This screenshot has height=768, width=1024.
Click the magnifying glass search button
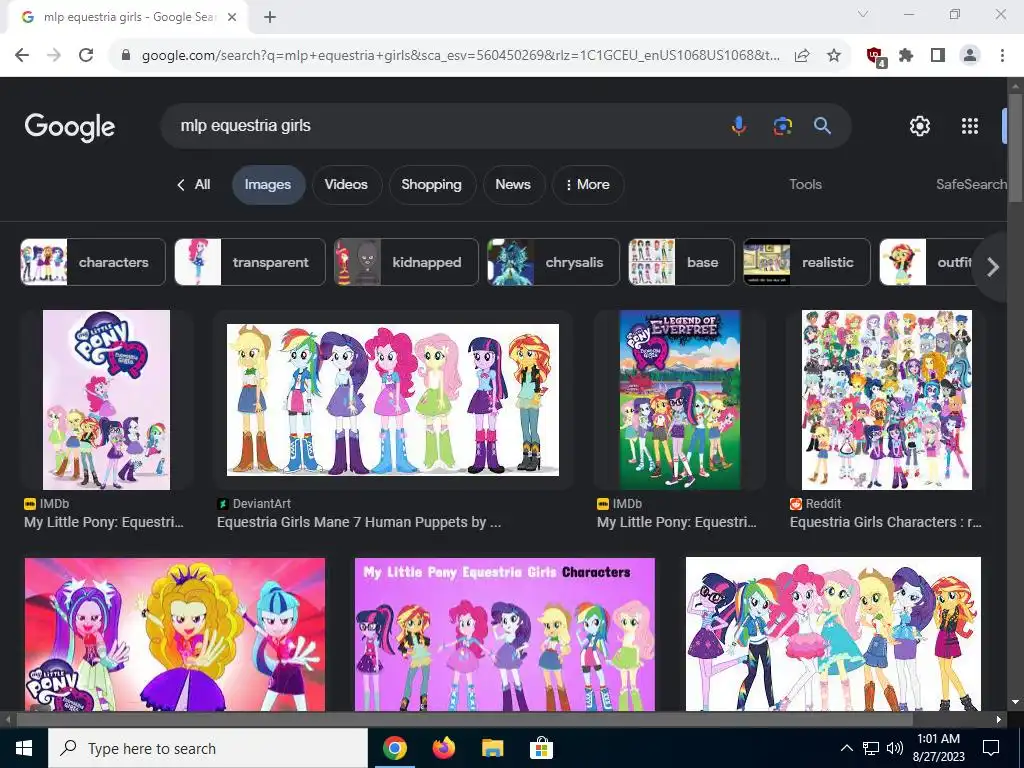coord(822,125)
